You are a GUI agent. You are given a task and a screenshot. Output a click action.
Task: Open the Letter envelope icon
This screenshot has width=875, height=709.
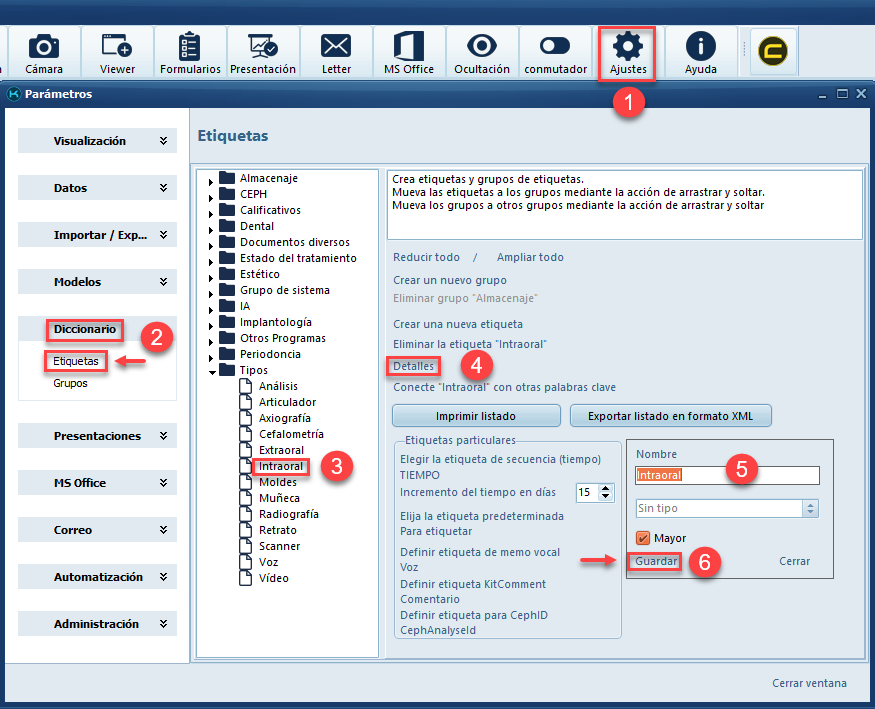click(x=336, y=53)
